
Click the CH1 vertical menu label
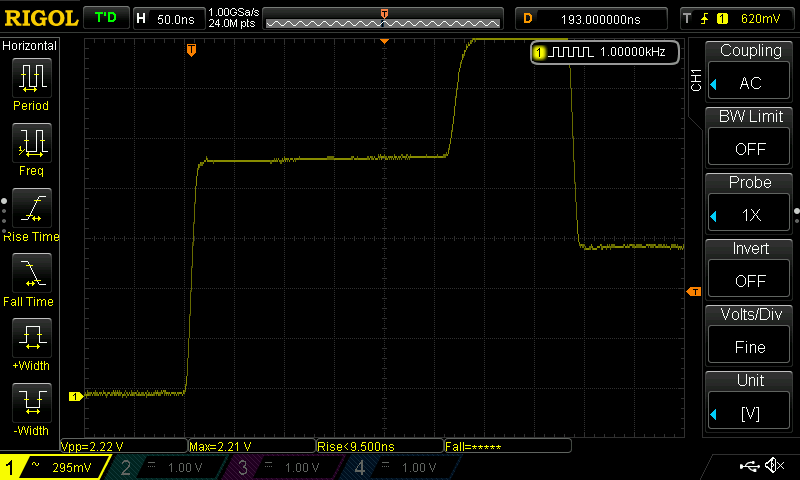(x=696, y=80)
